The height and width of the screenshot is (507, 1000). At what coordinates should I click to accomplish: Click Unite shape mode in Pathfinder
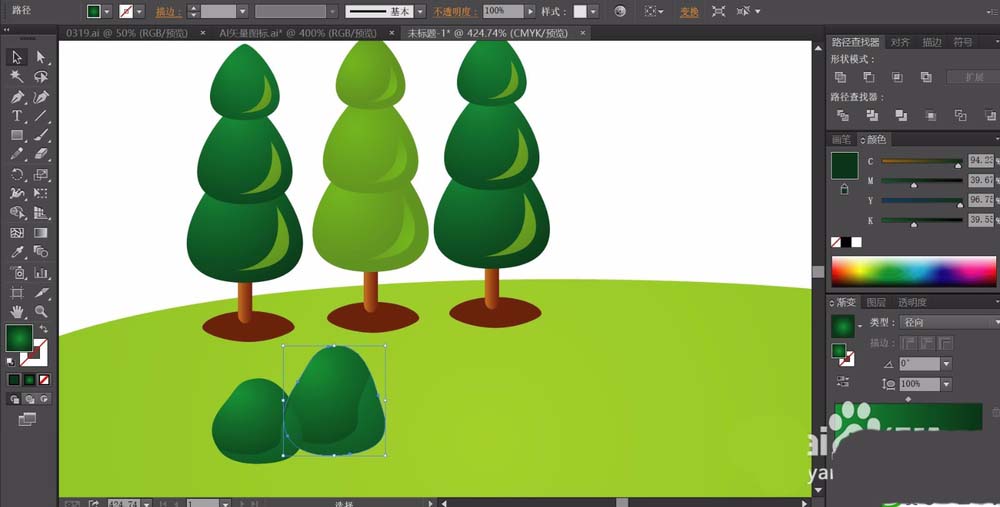pyautogui.click(x=841, y=77)
